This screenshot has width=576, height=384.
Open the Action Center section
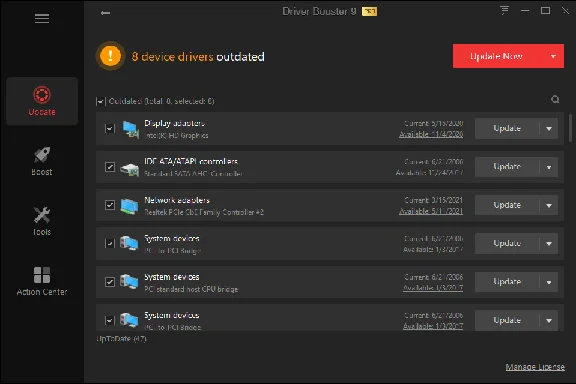point(42,281)
